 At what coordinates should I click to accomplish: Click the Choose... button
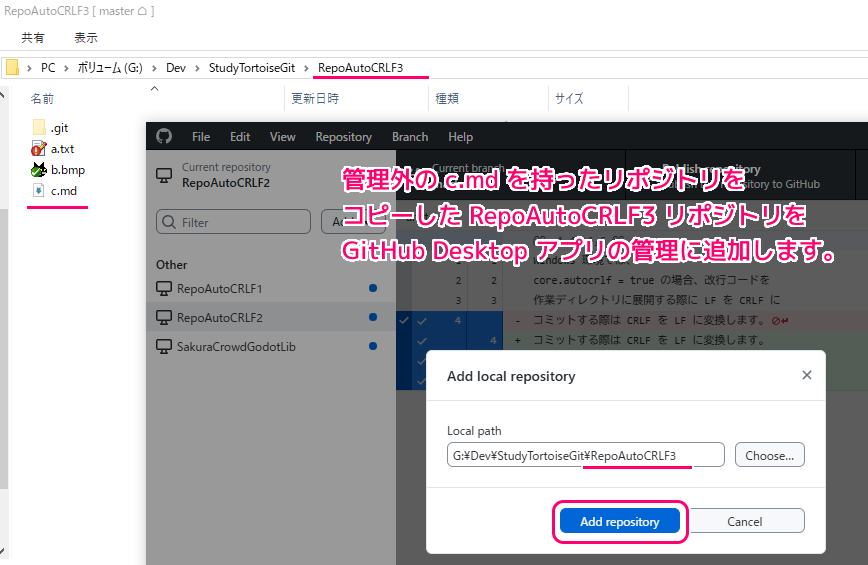click(x=769, y=455)
